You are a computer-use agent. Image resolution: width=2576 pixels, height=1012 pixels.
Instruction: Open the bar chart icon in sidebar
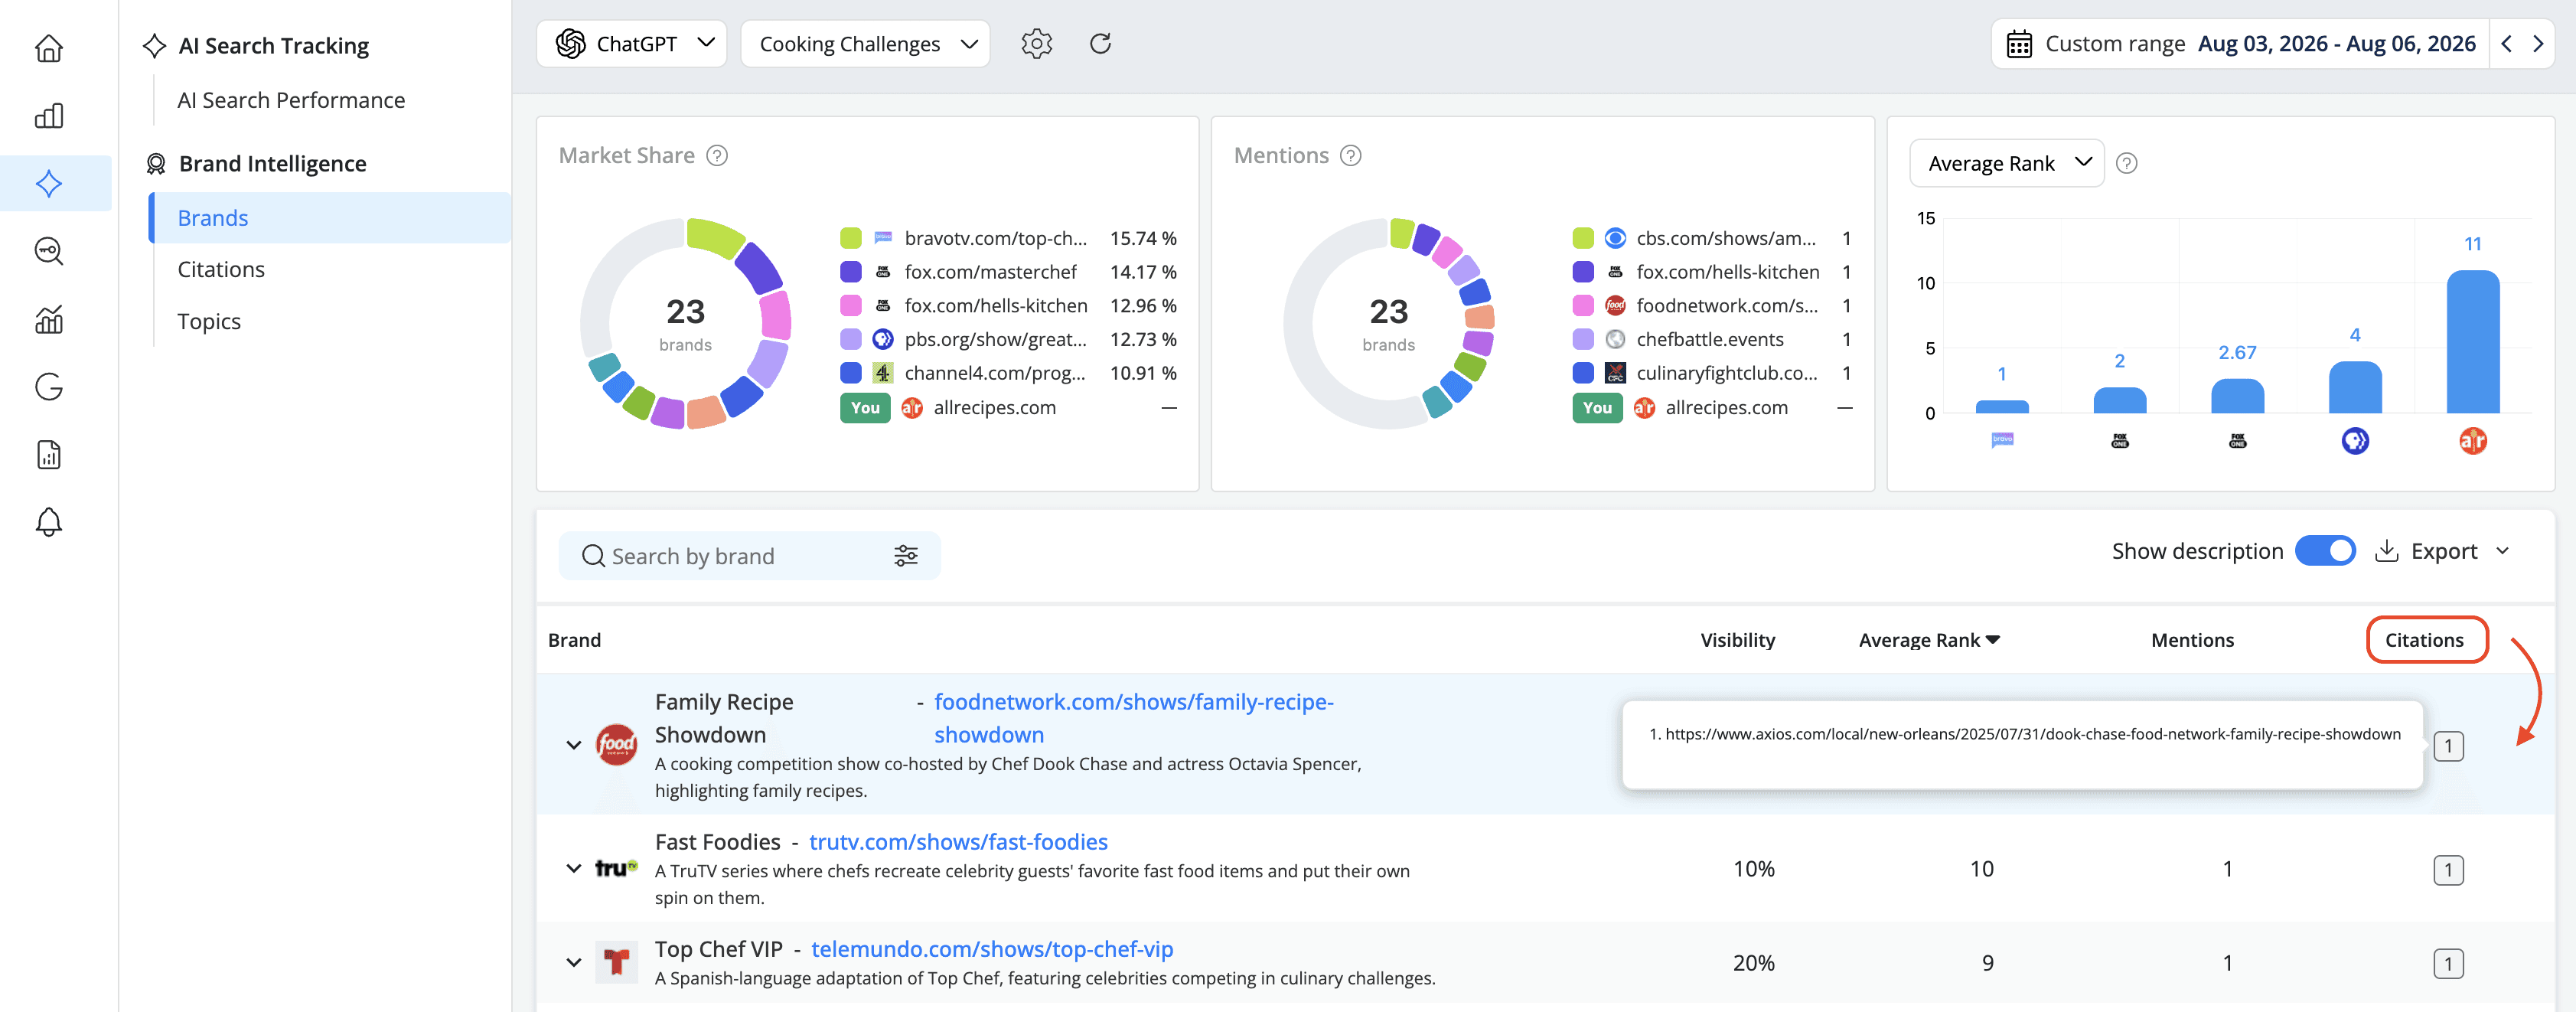click(x=49, y=116)
